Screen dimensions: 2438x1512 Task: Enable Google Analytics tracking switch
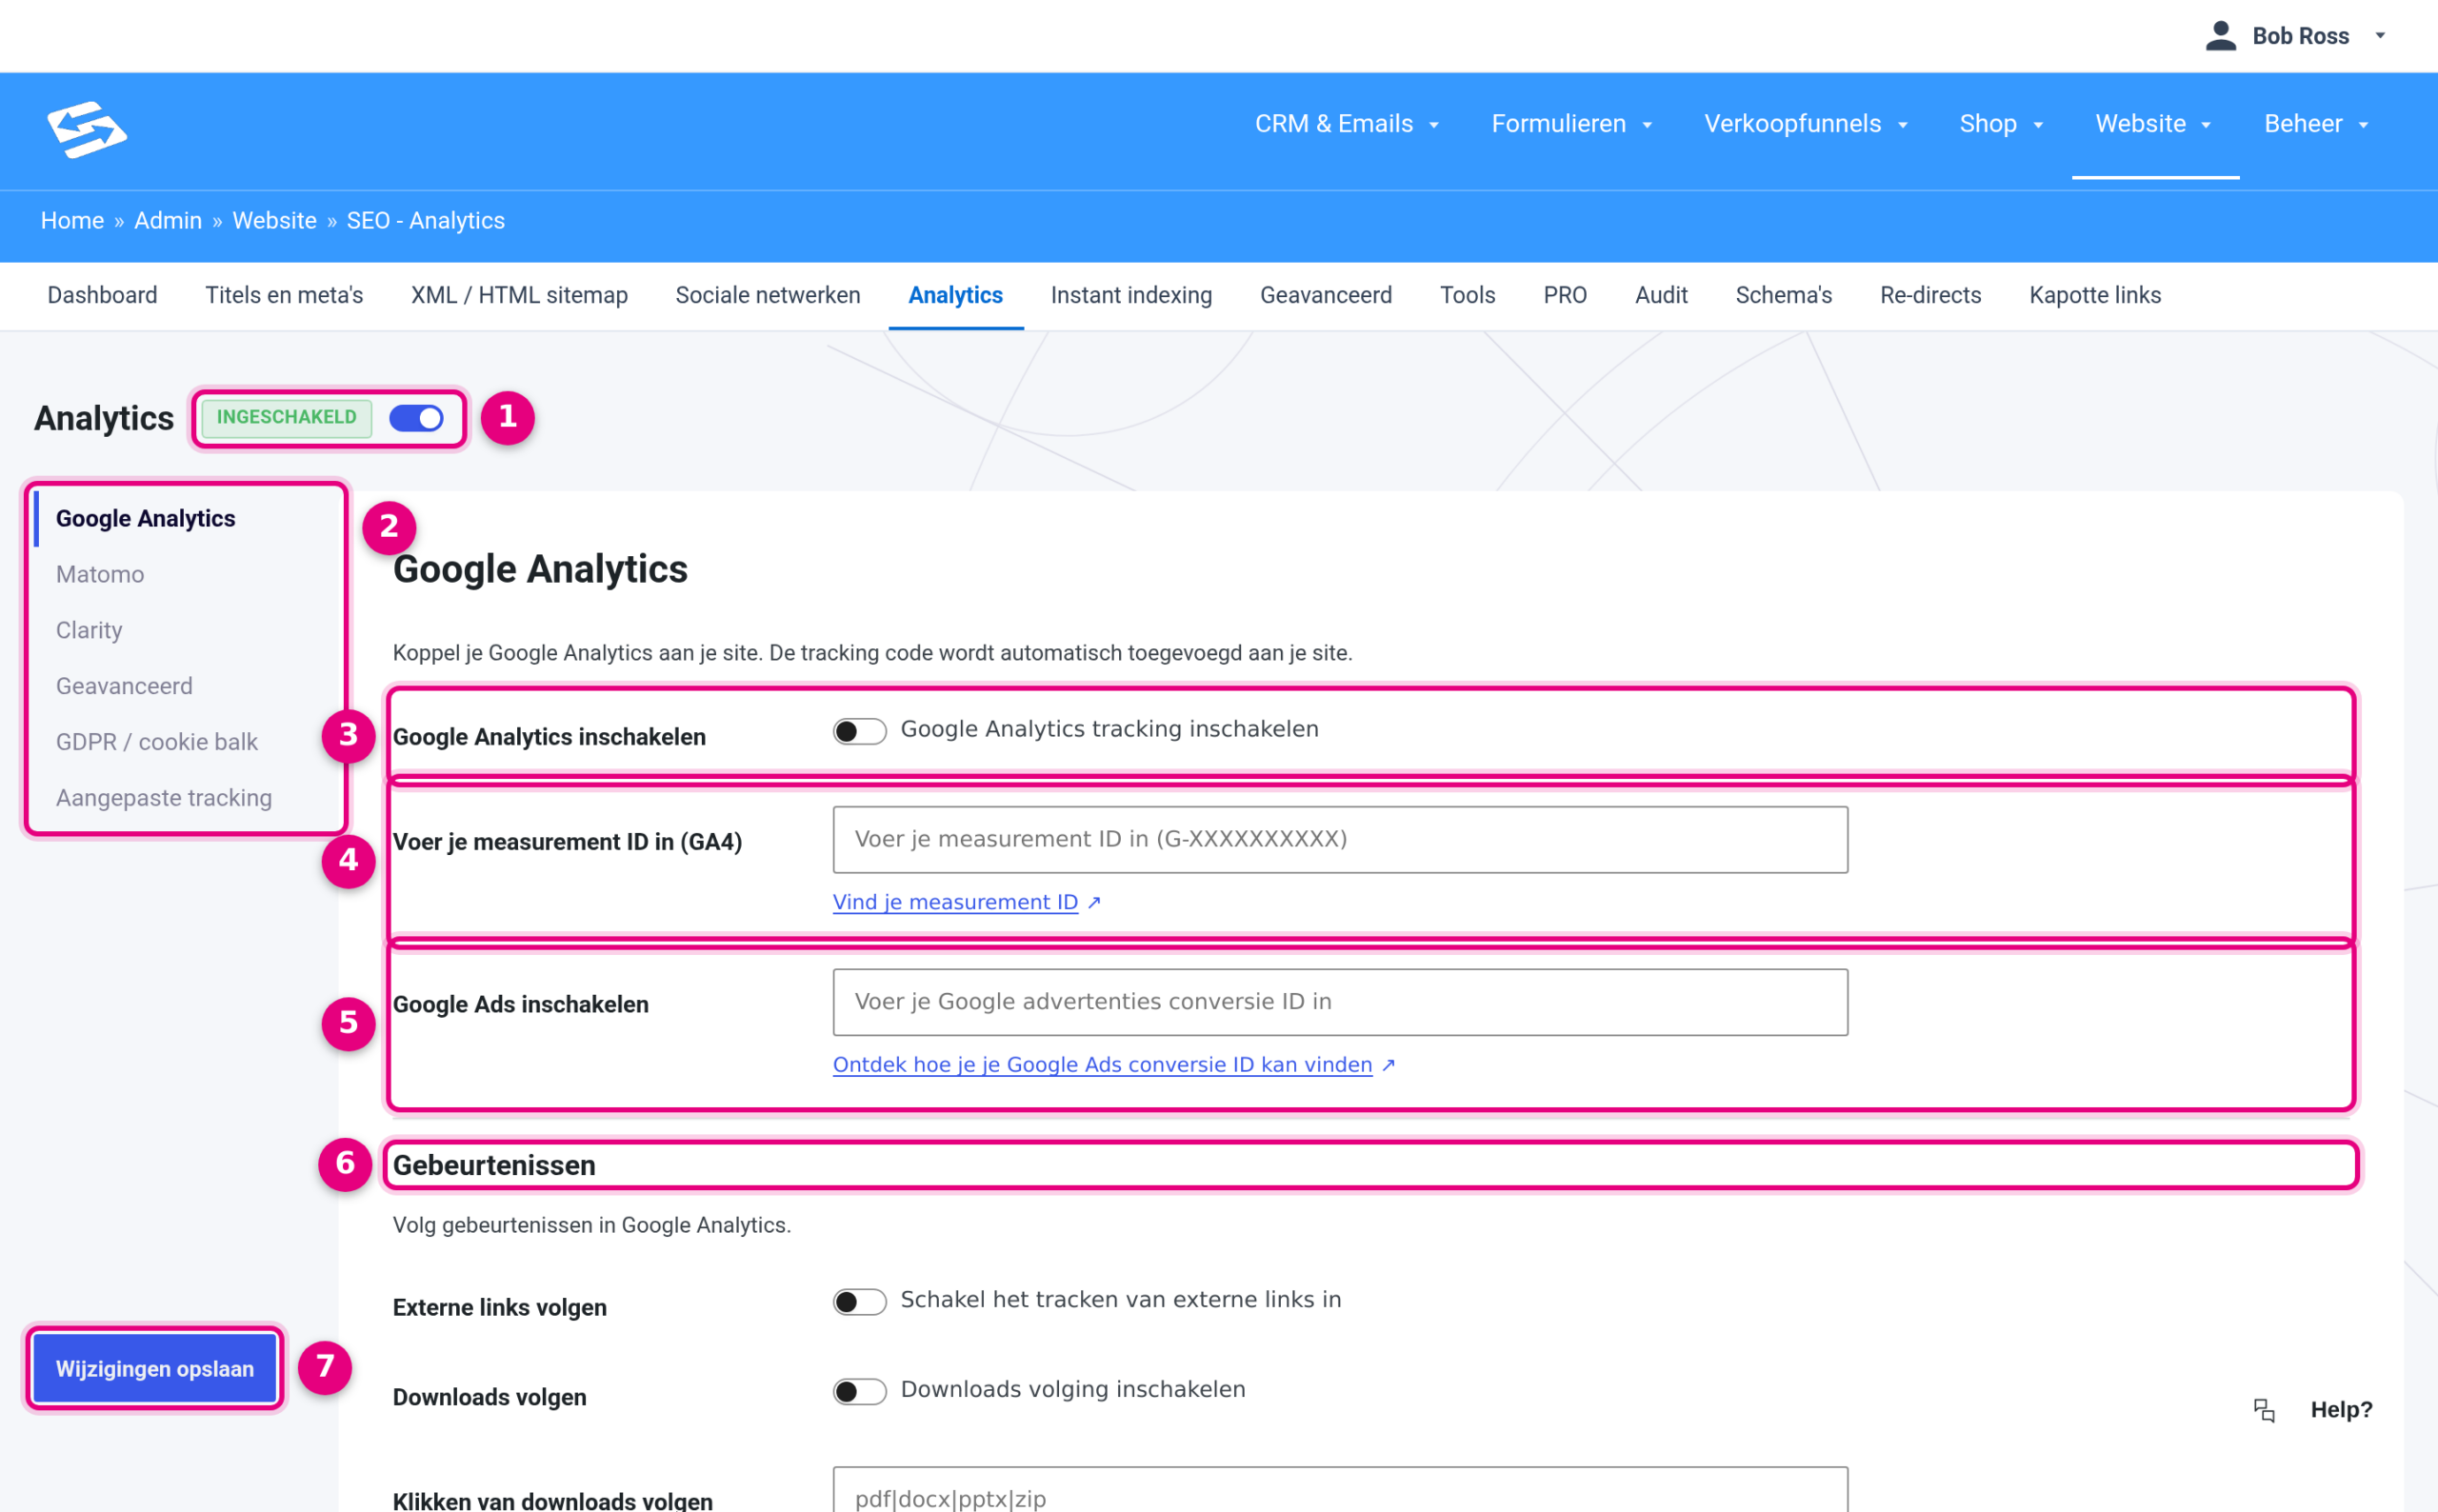click(x=859, y=731)
